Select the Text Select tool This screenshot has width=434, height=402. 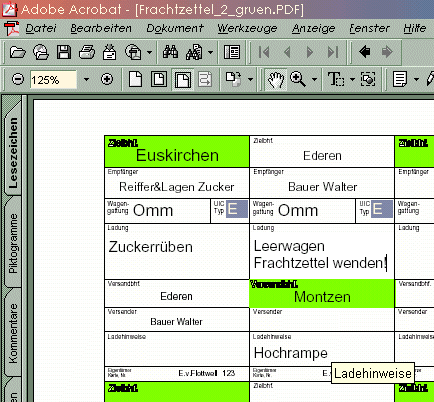336,79
